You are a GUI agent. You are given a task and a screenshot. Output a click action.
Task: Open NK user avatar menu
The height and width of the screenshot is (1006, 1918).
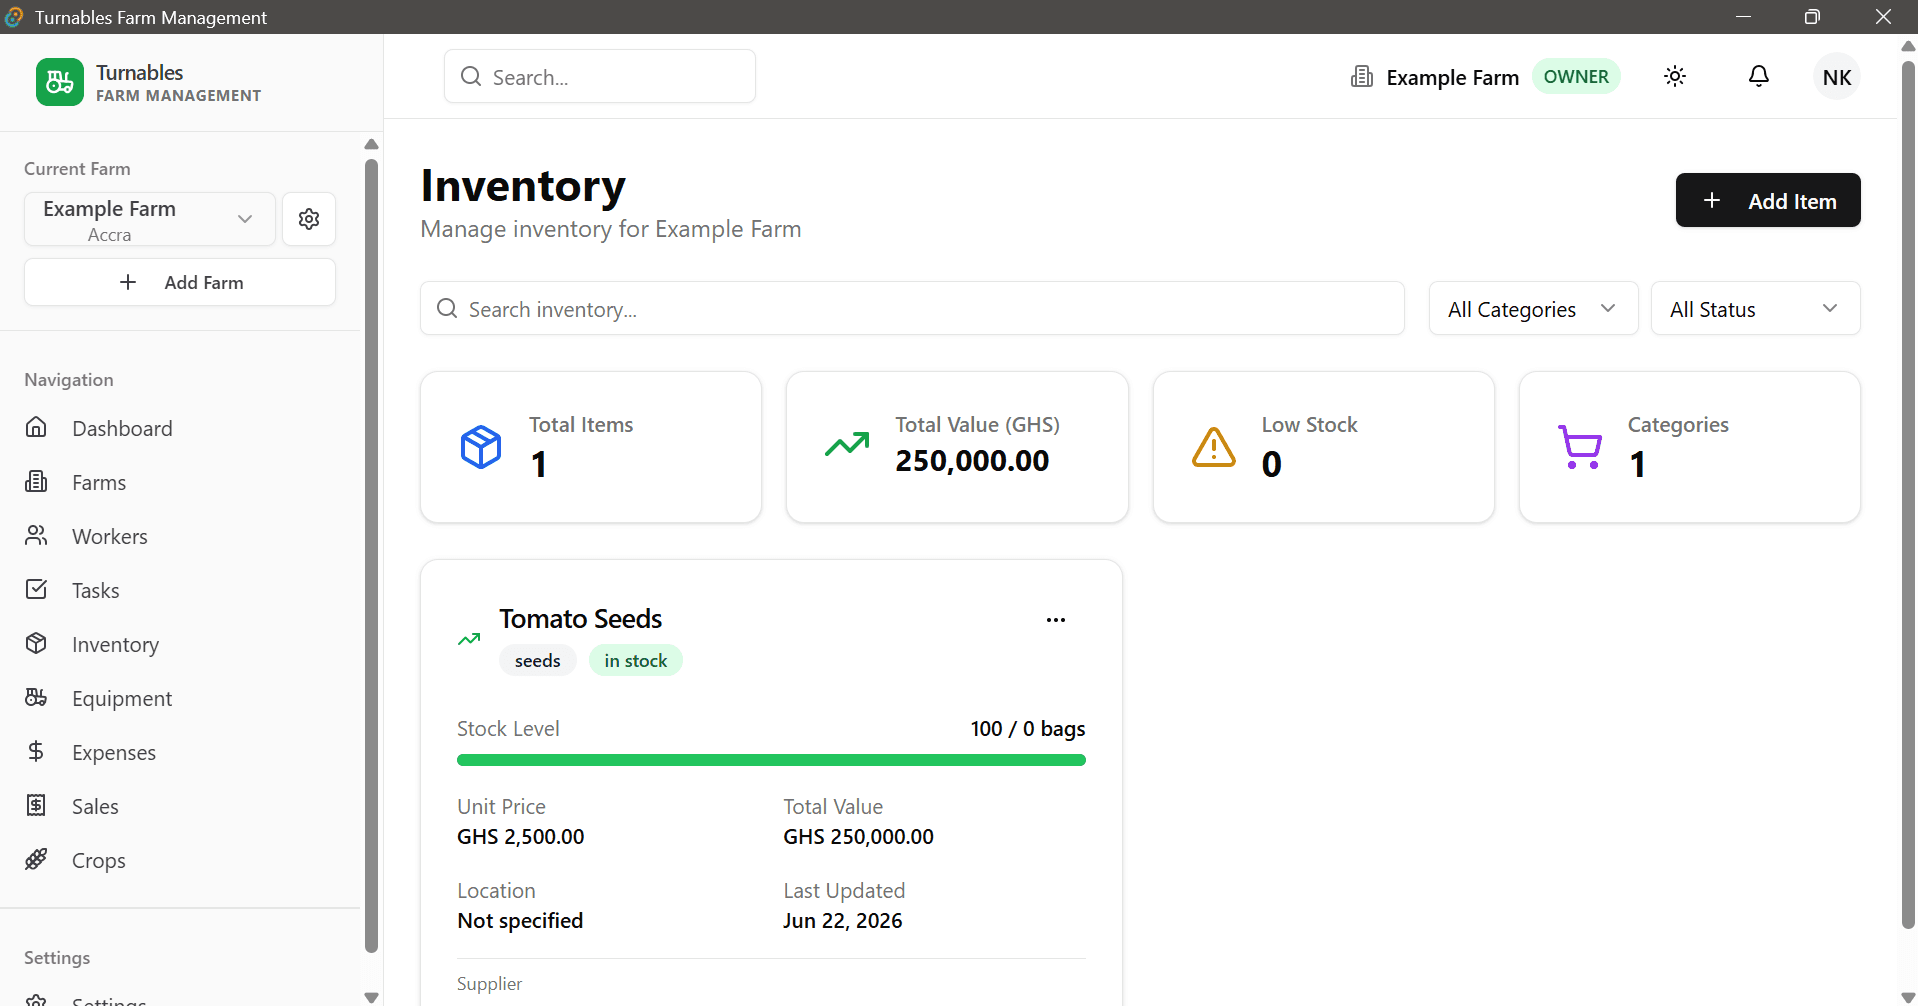click(x=1837, y=77)
